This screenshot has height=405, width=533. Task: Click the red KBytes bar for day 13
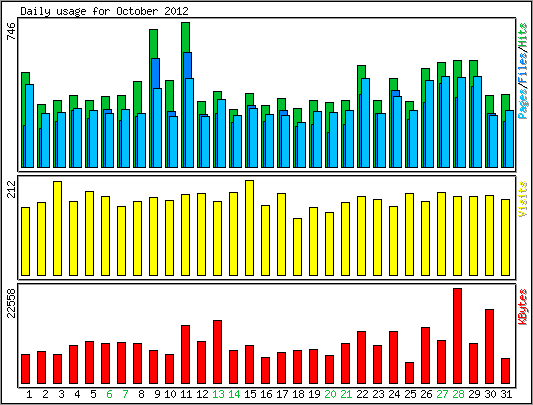218,352
